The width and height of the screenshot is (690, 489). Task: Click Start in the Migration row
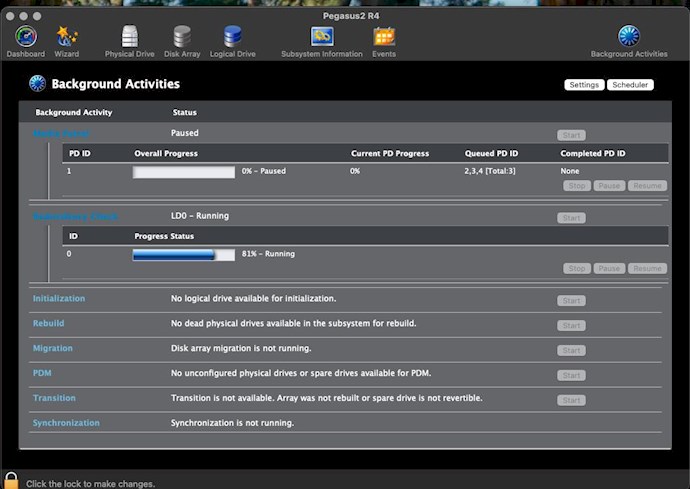pos(571,350)
